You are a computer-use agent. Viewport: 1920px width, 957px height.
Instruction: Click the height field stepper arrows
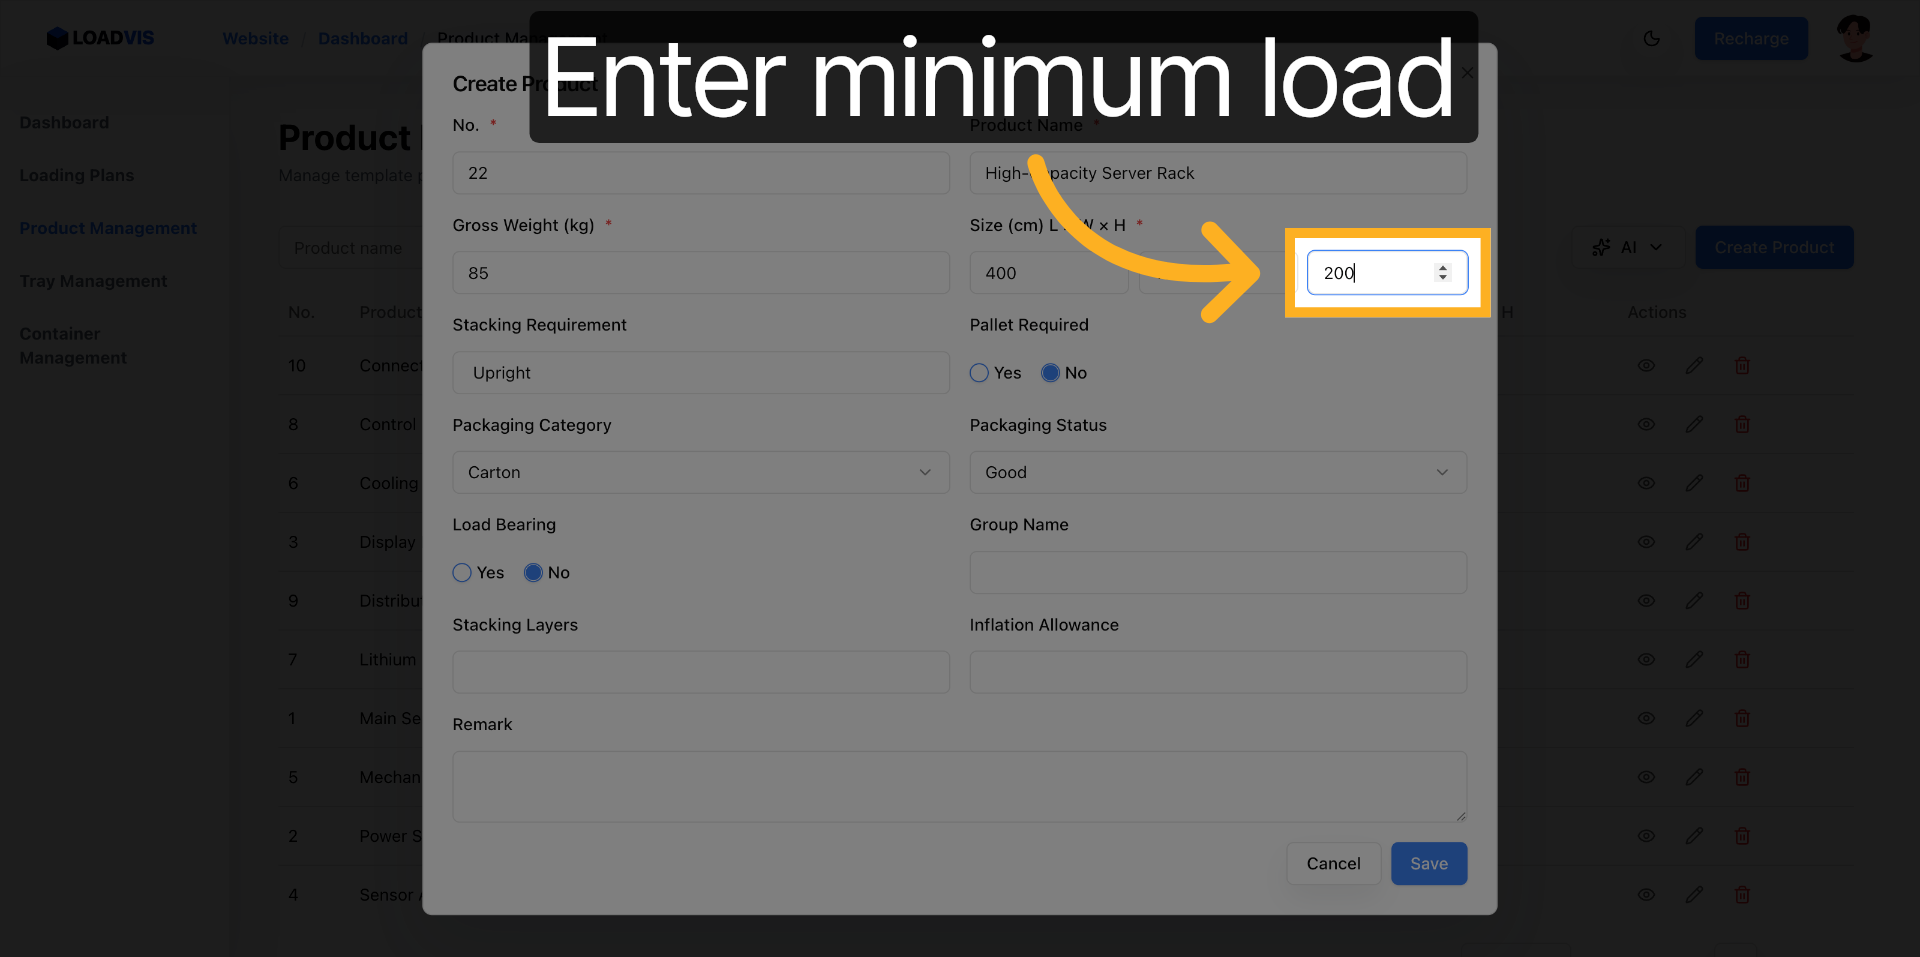tap(1442, 273)
